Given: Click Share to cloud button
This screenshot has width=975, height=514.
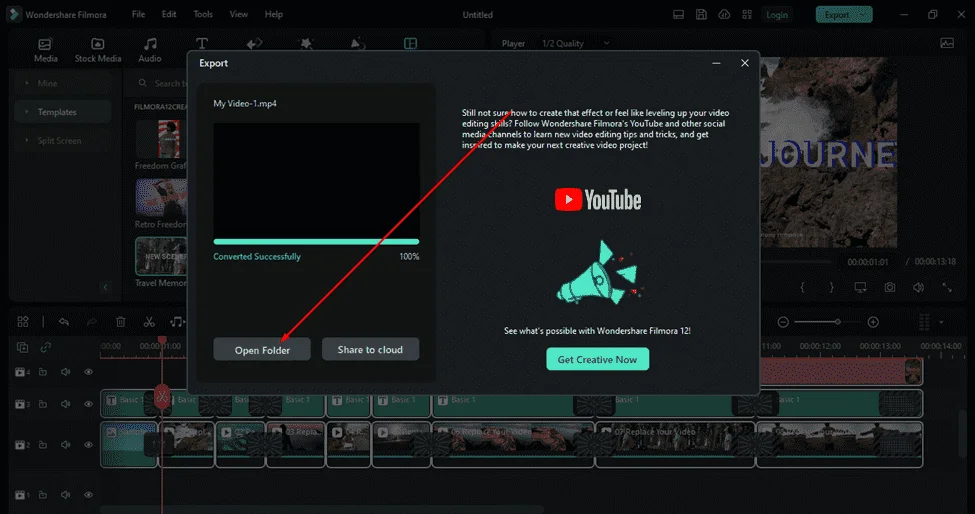Looking at the screenshot, I should [x=370, y=349].
